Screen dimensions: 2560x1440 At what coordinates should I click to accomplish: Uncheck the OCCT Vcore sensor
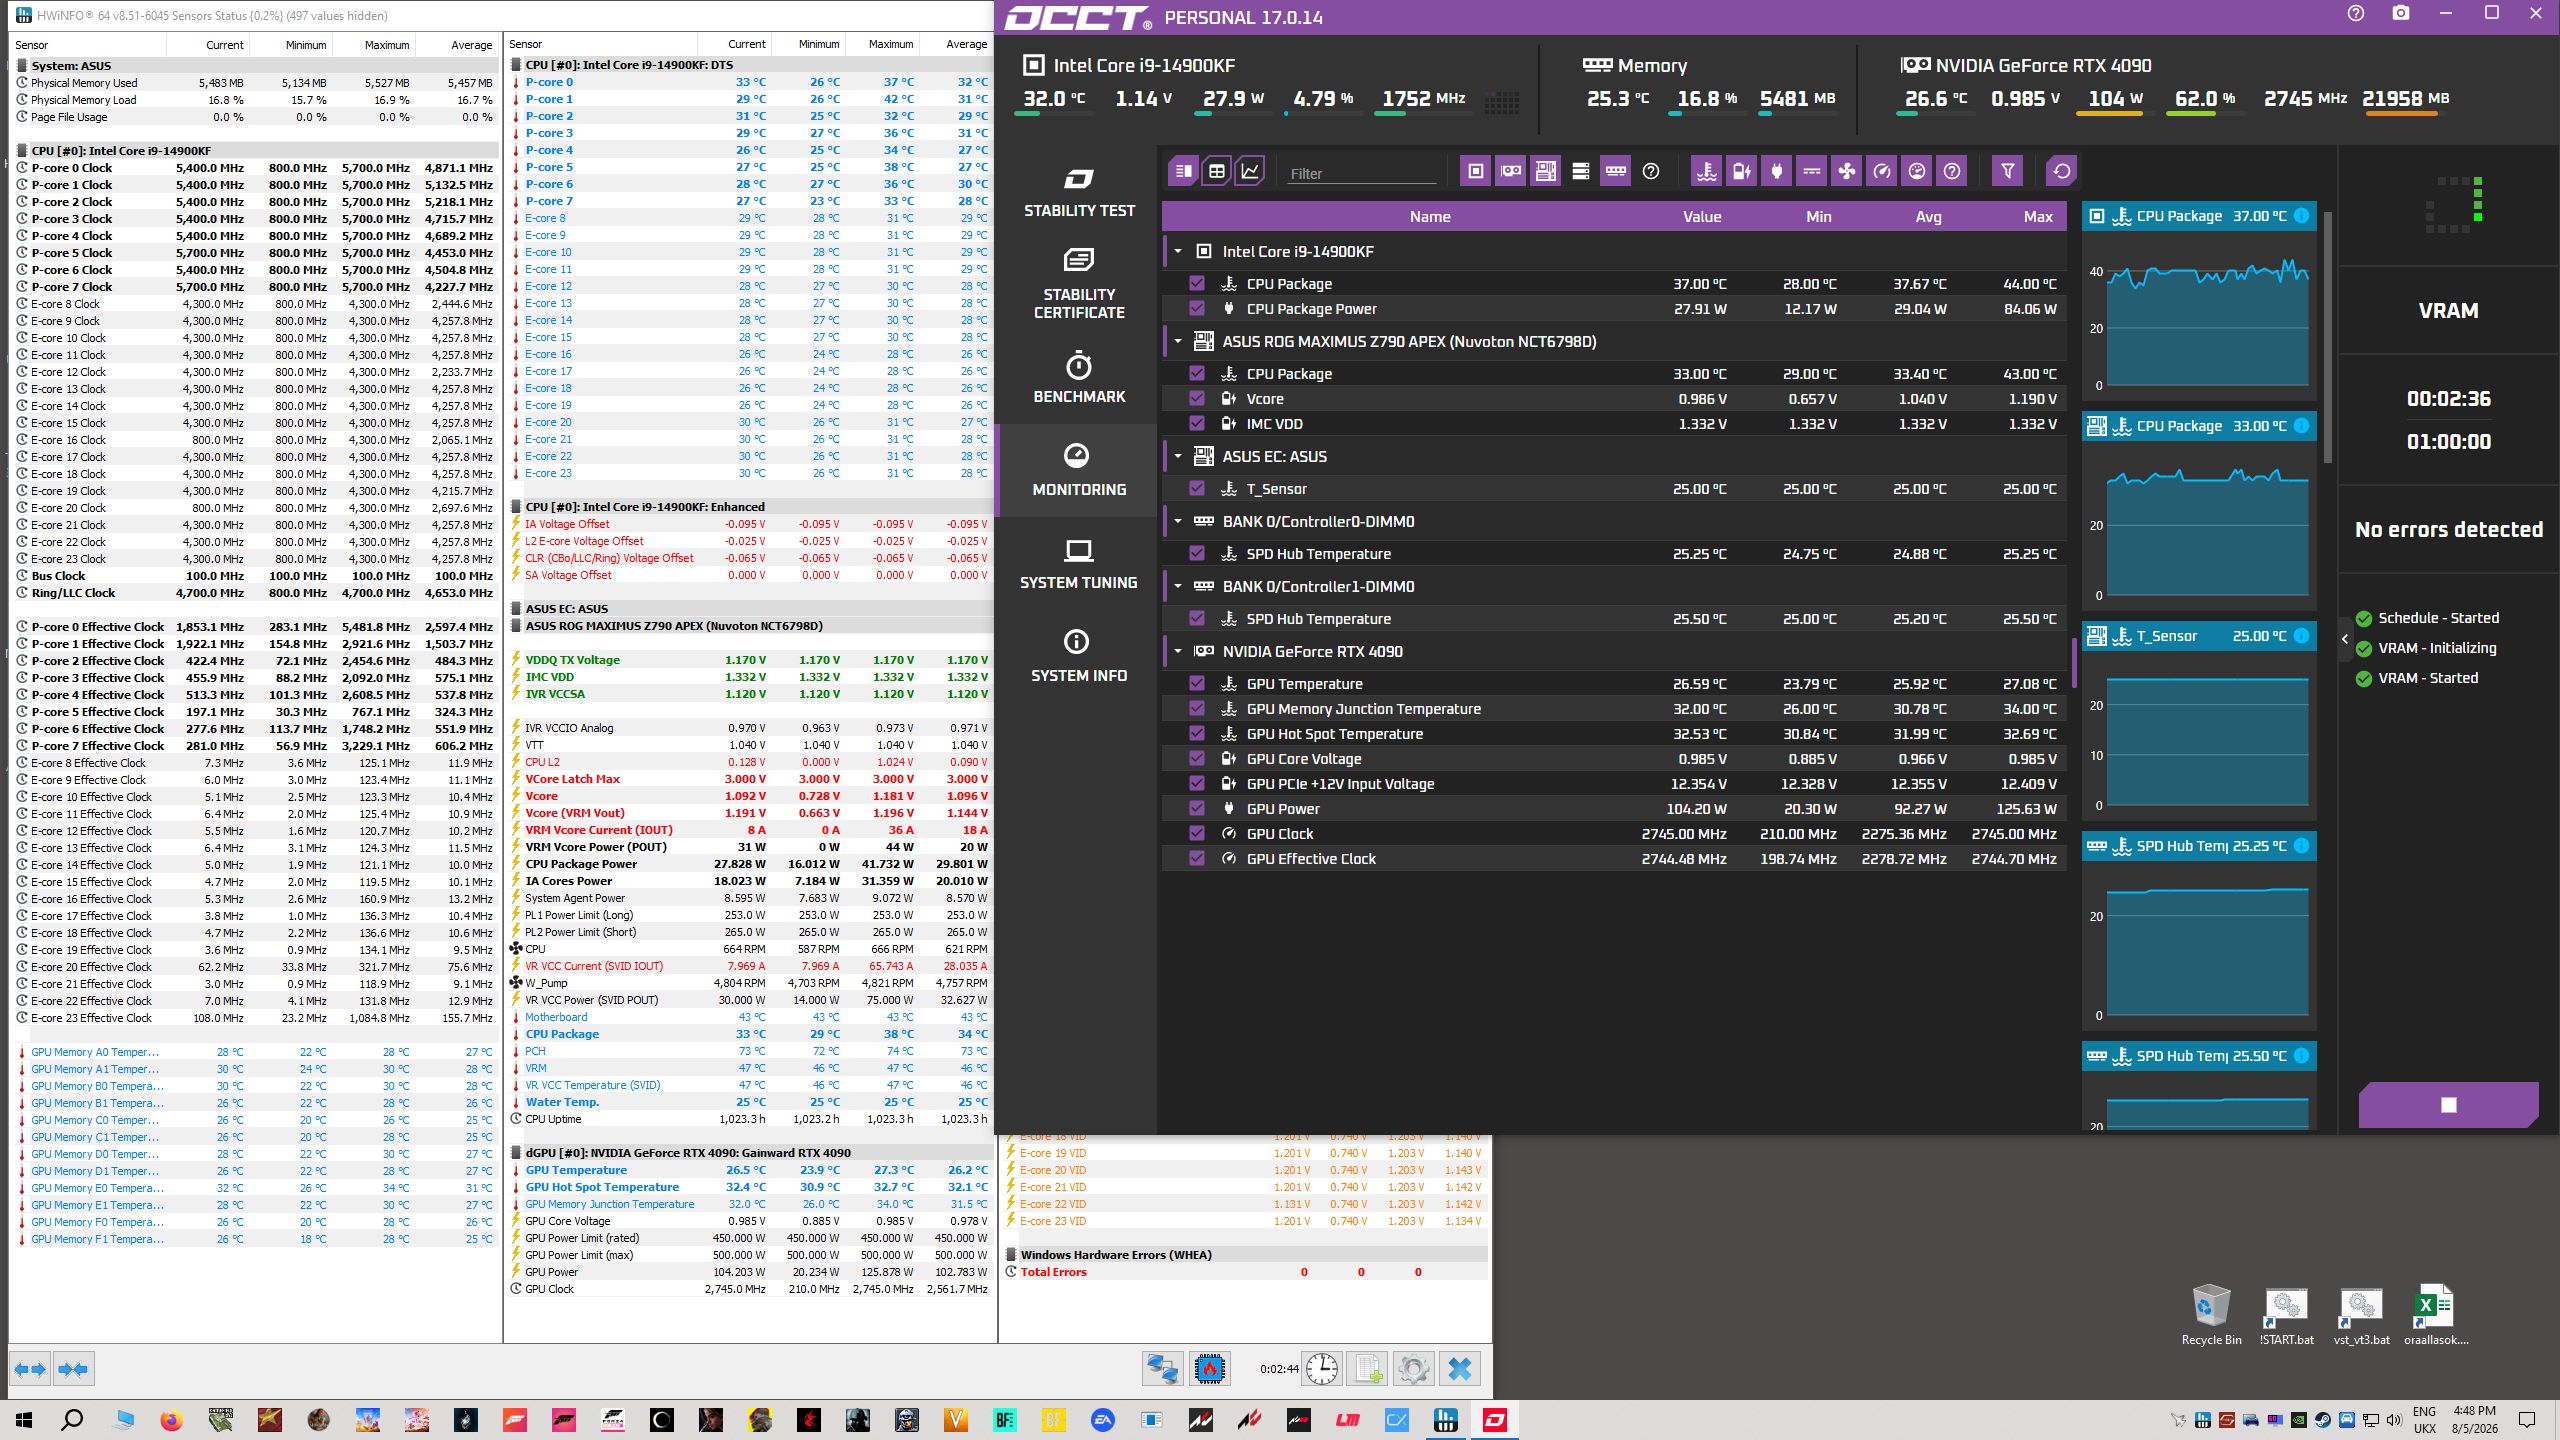point(1196,398)
